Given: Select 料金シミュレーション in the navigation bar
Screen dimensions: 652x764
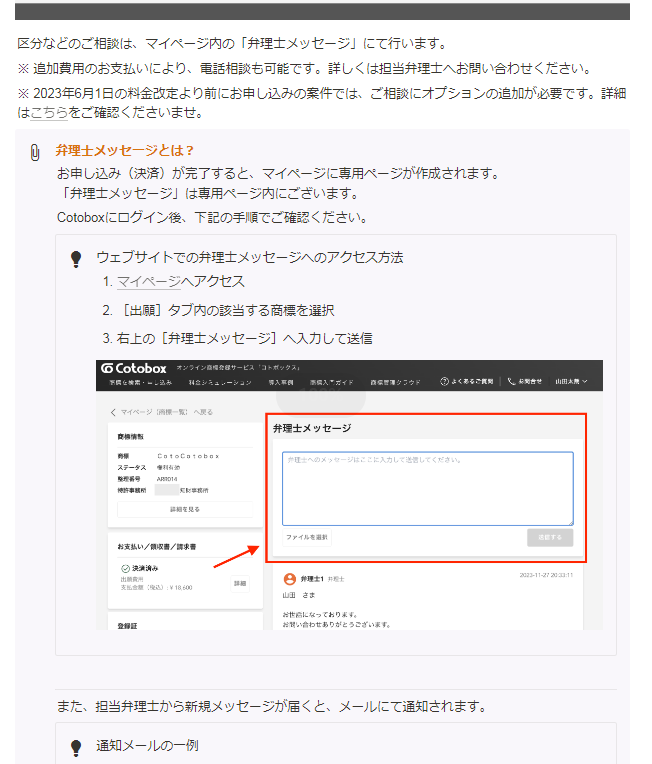Looking at the screenshot, I should tap(214, 382).
